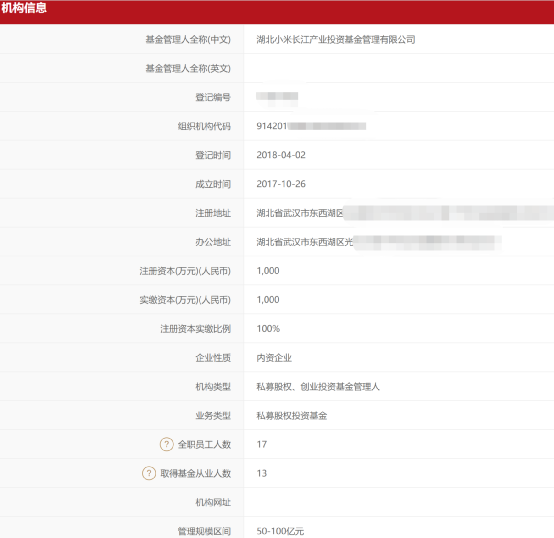Select the 管理规模区间 label

pos(204,531)
